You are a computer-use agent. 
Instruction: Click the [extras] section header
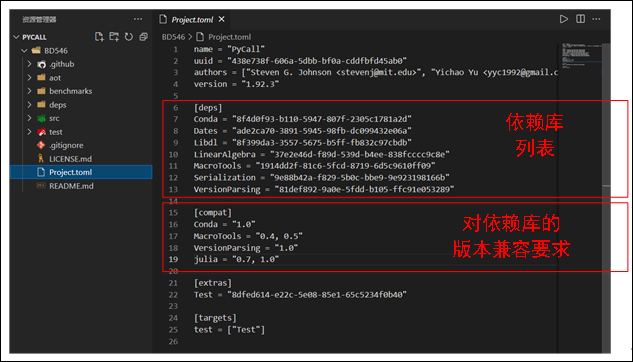click(212, 283)
